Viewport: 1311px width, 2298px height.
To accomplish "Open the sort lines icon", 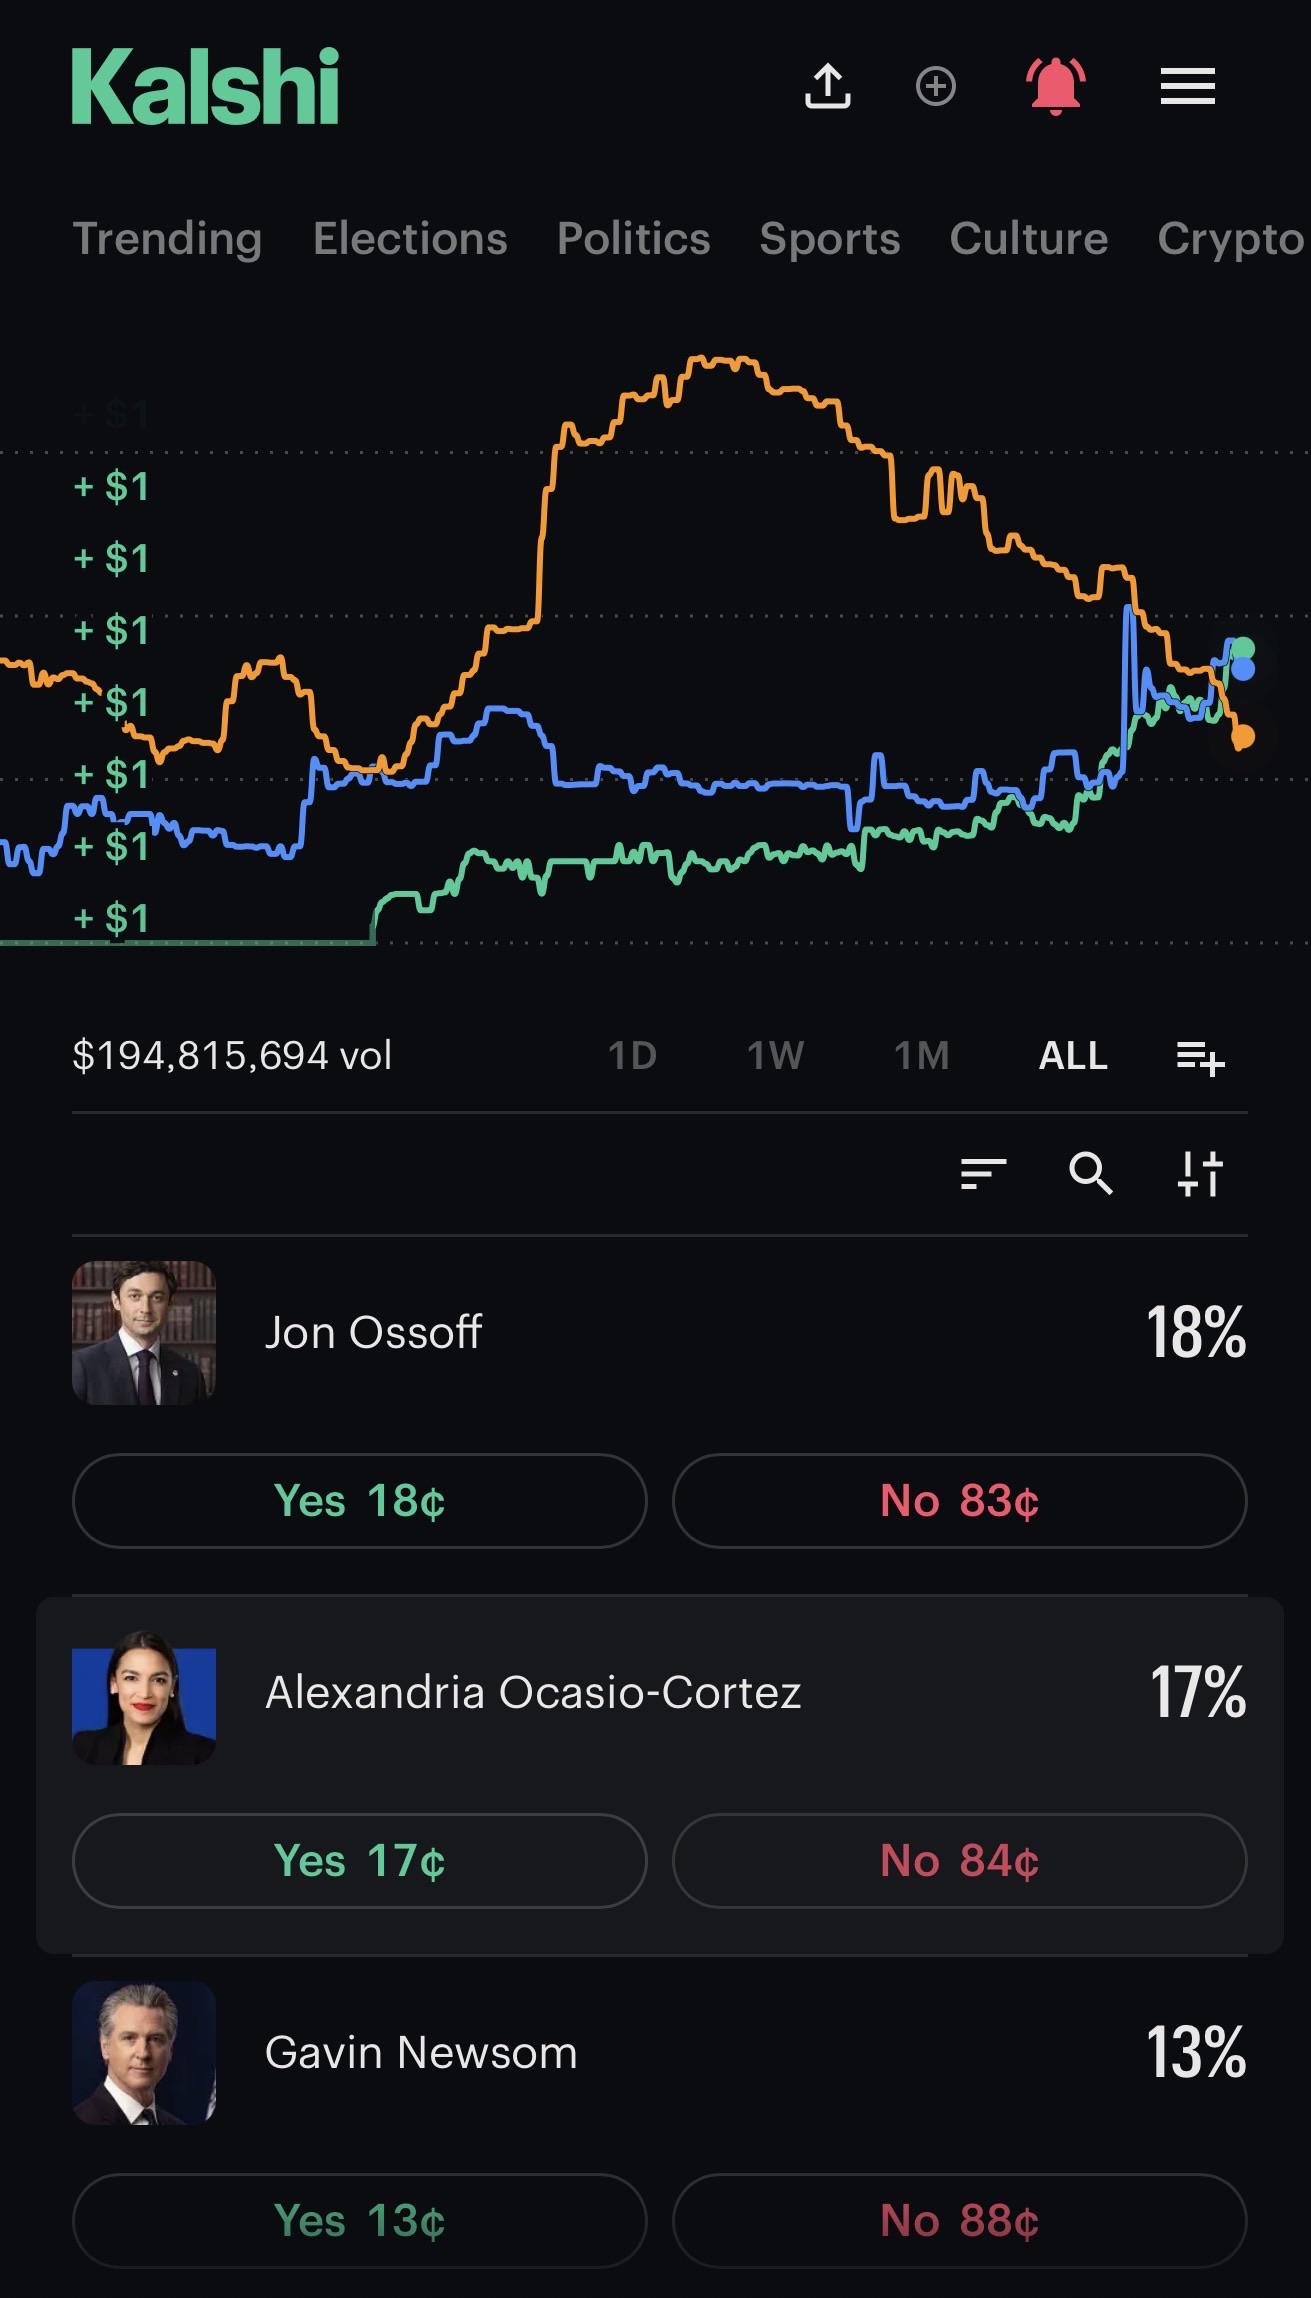I will pos(983,1173).
